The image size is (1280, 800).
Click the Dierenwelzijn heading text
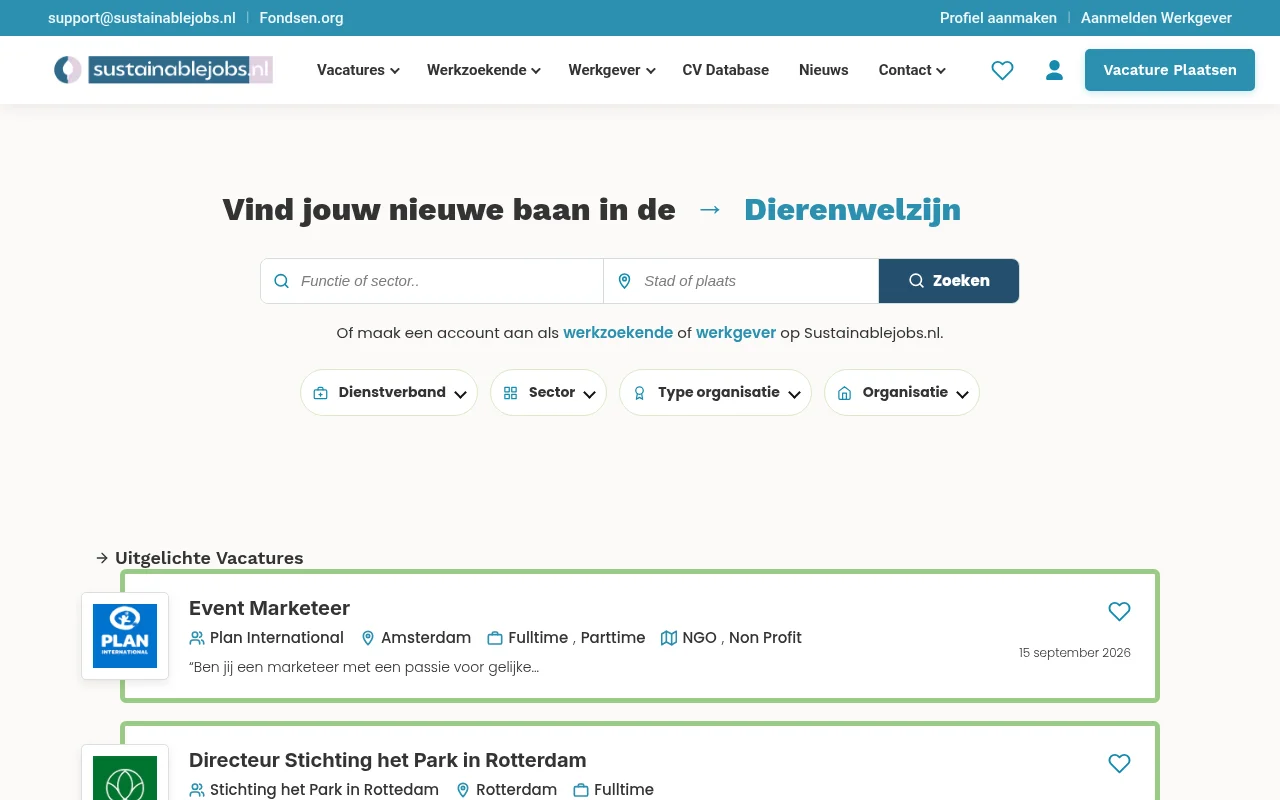coord(852,210)
